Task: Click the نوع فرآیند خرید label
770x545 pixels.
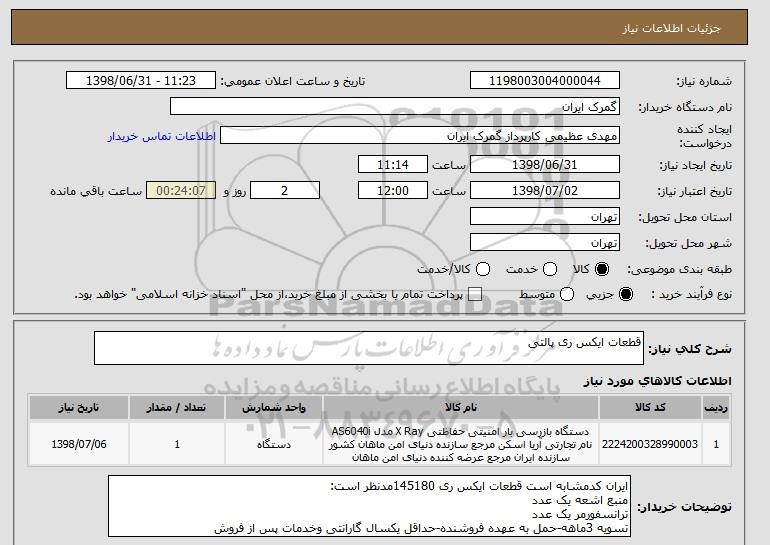Action: [691, 295]
